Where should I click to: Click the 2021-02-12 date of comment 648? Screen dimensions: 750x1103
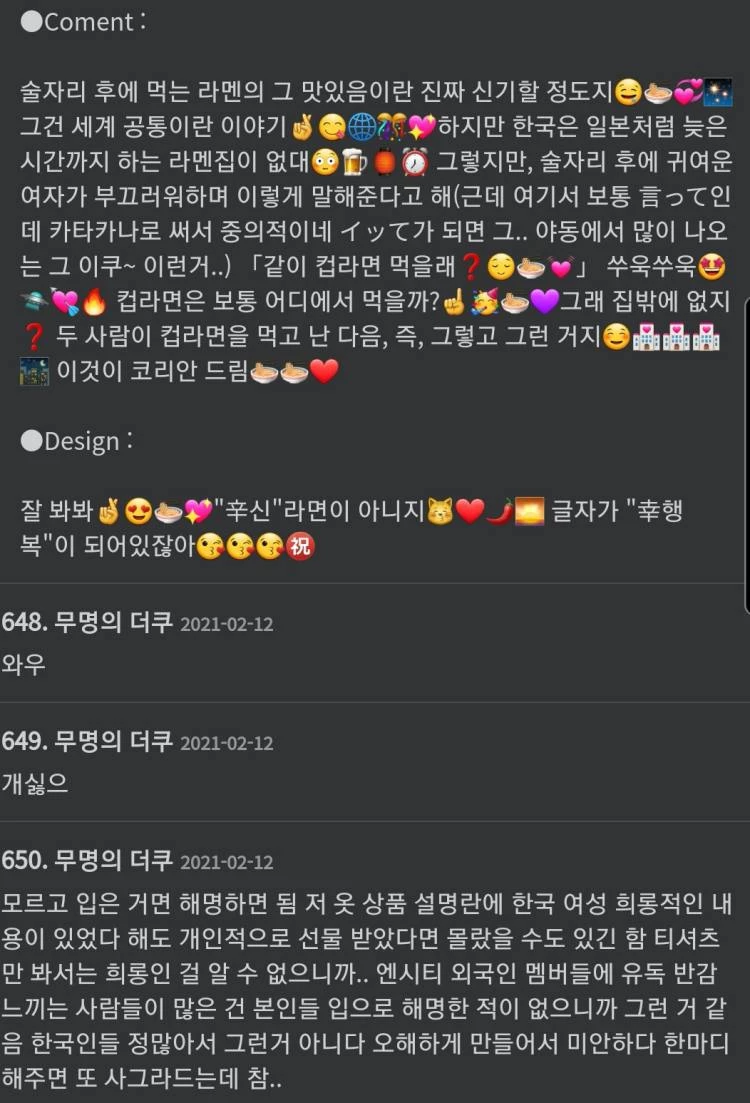[x=227, y=625]
